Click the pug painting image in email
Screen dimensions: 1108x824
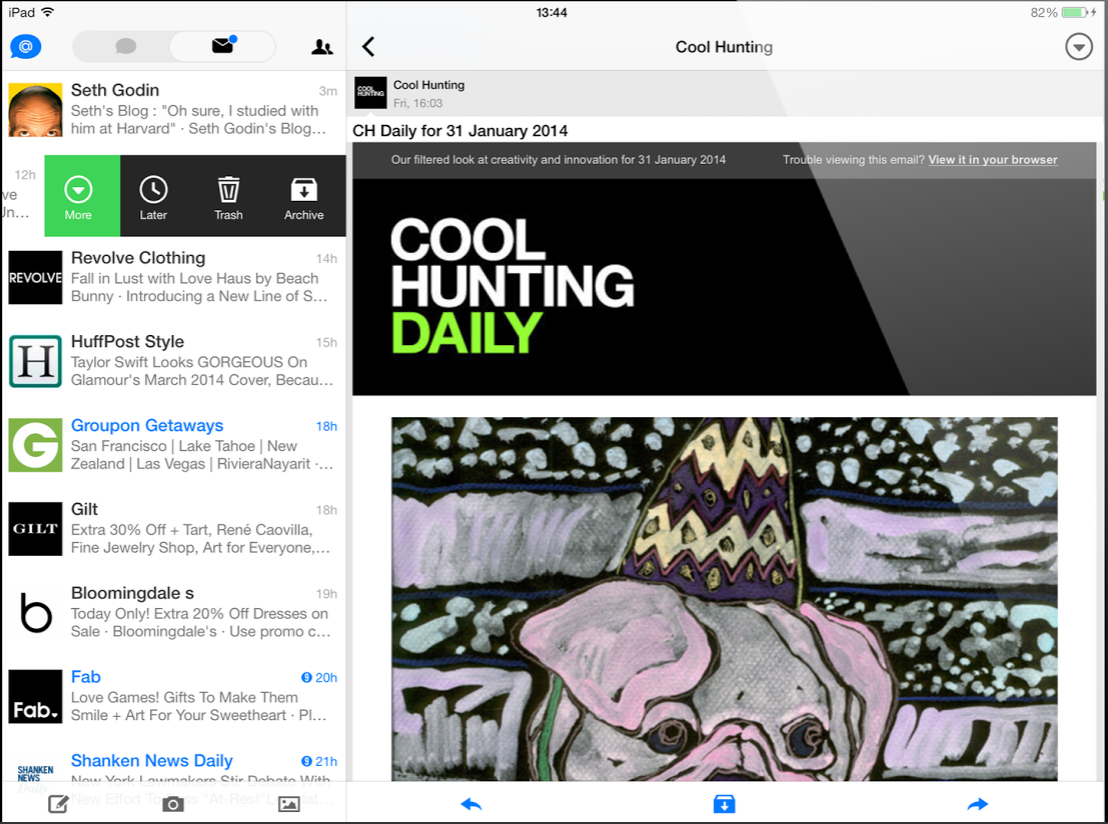pos(724,599)
